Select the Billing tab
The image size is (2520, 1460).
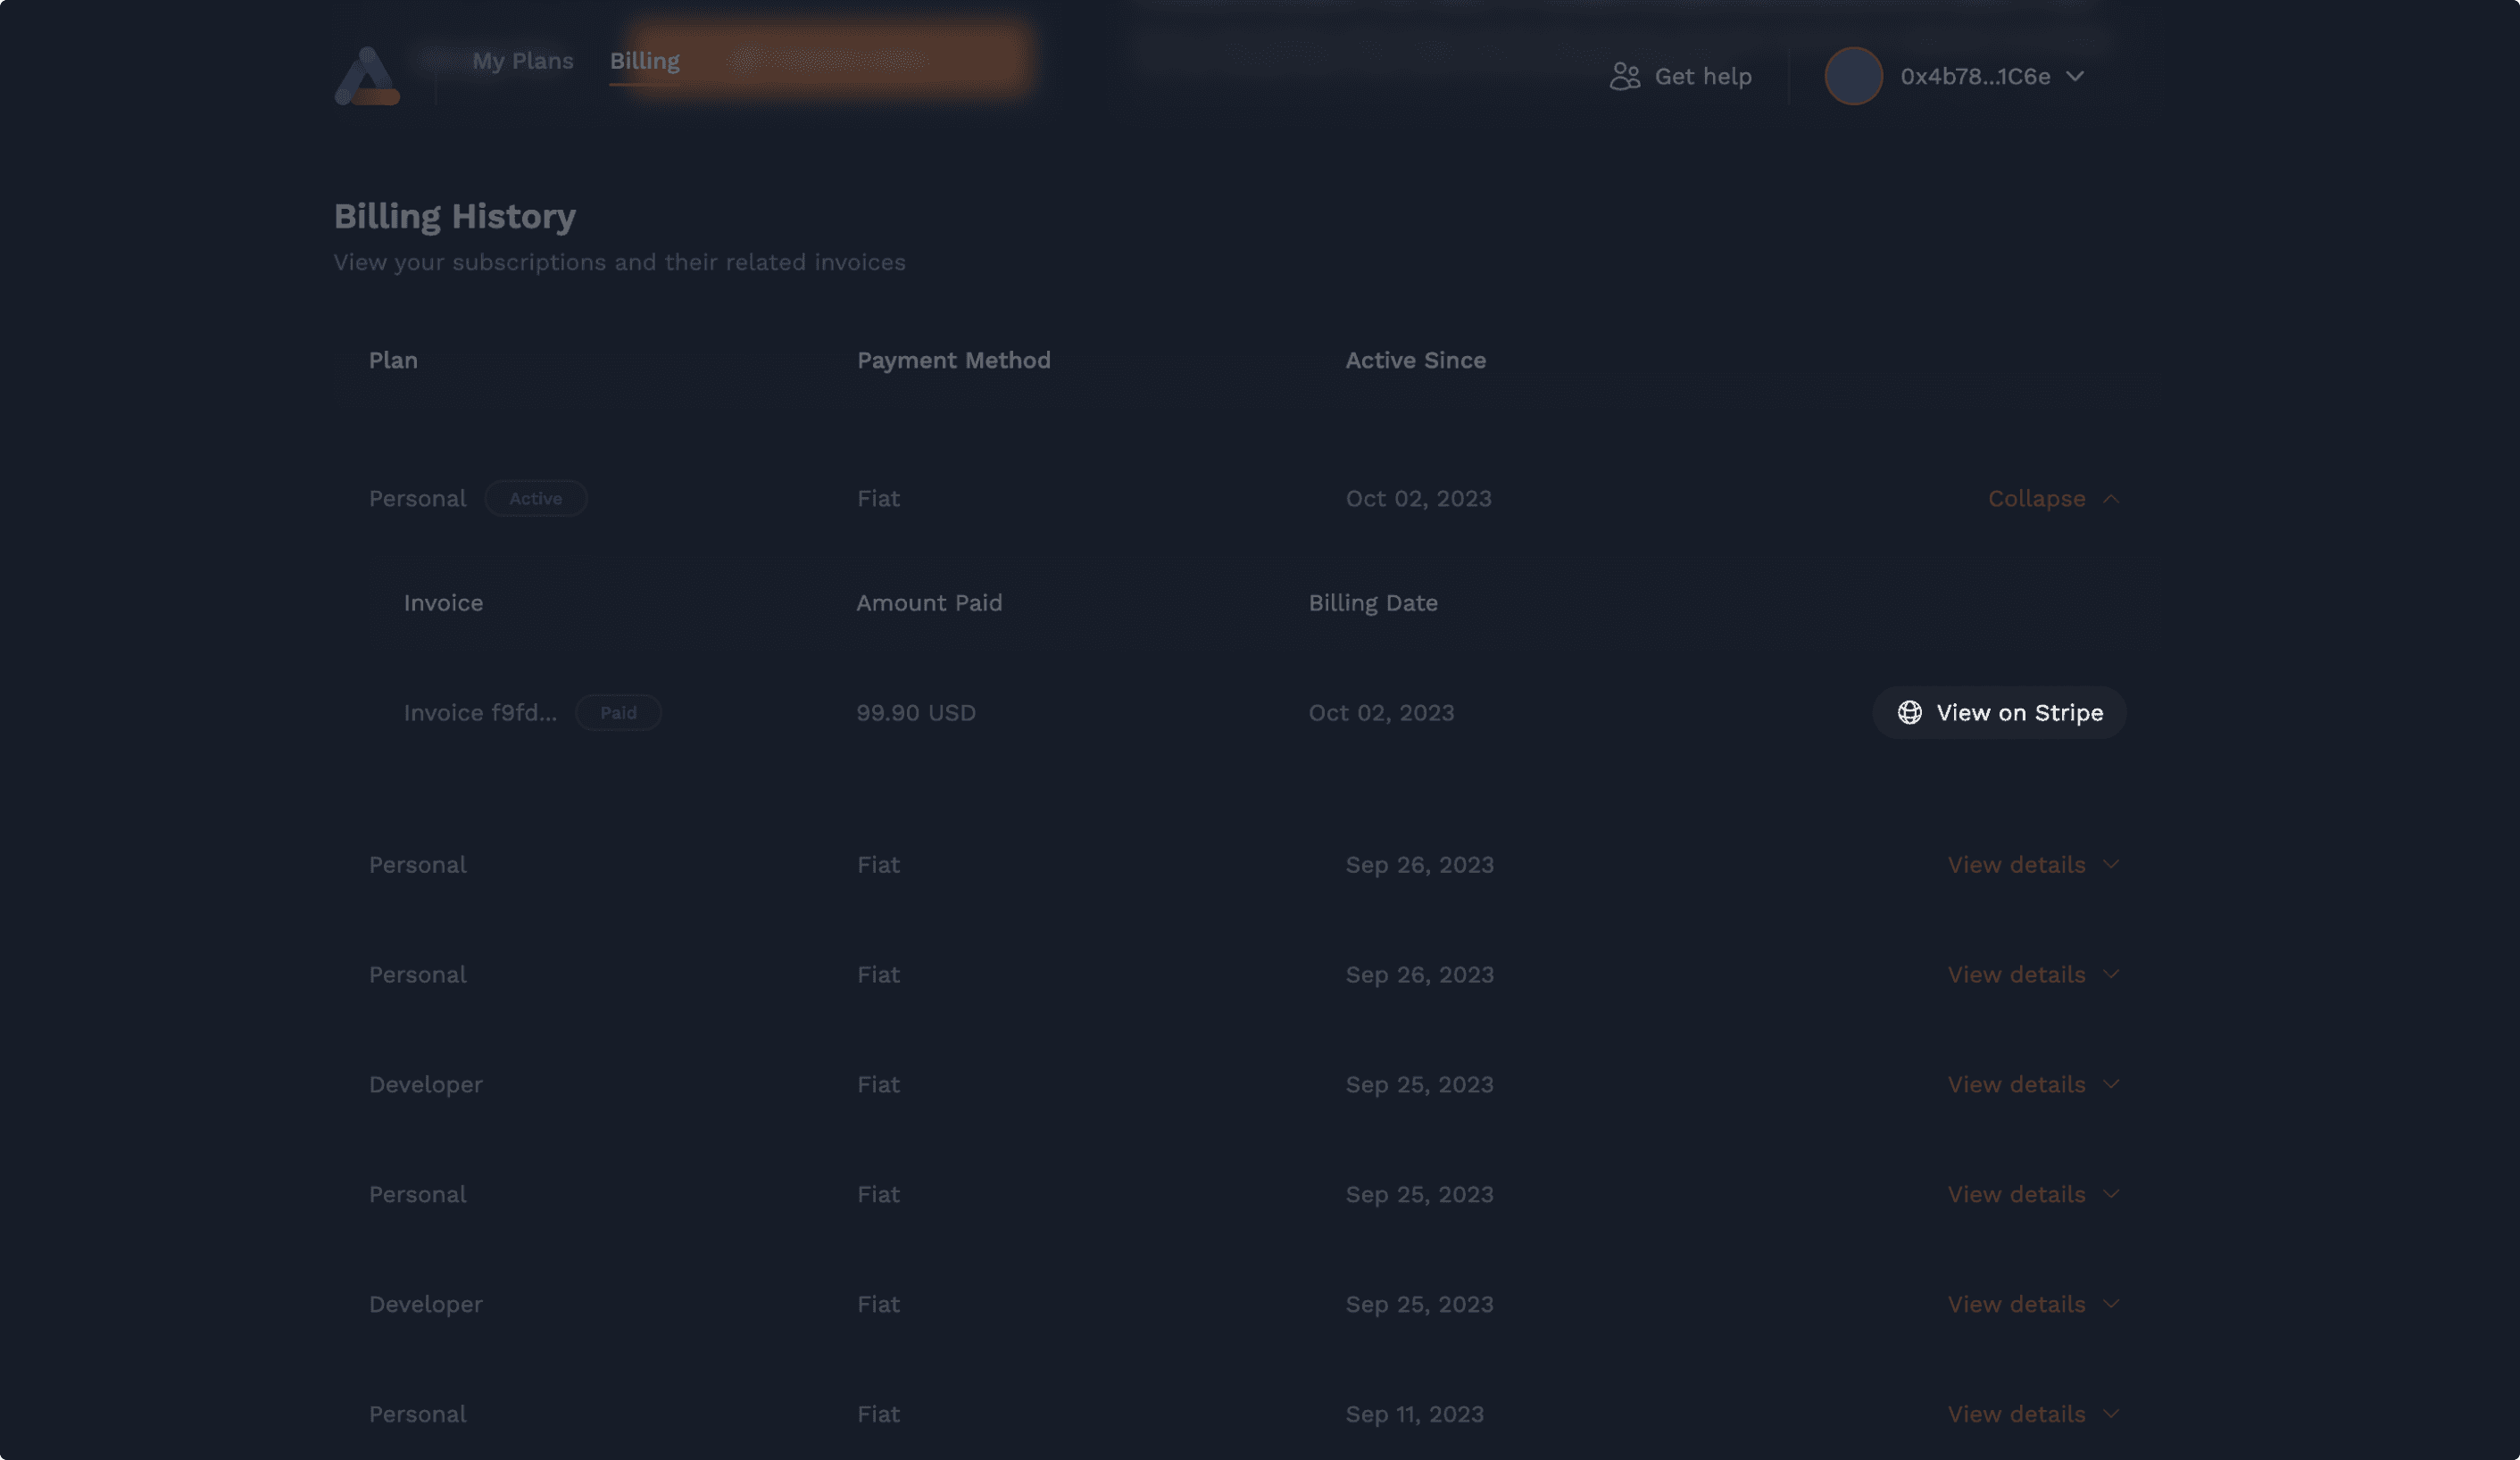coord(644,60)
